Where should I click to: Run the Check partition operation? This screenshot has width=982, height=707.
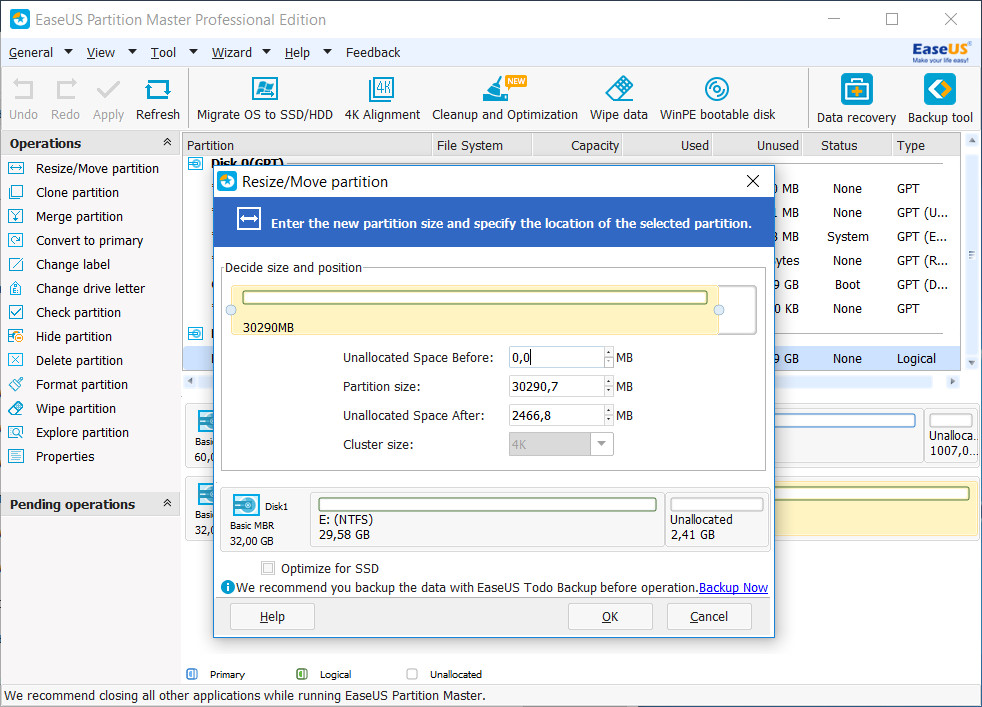[x=78, y=312]
